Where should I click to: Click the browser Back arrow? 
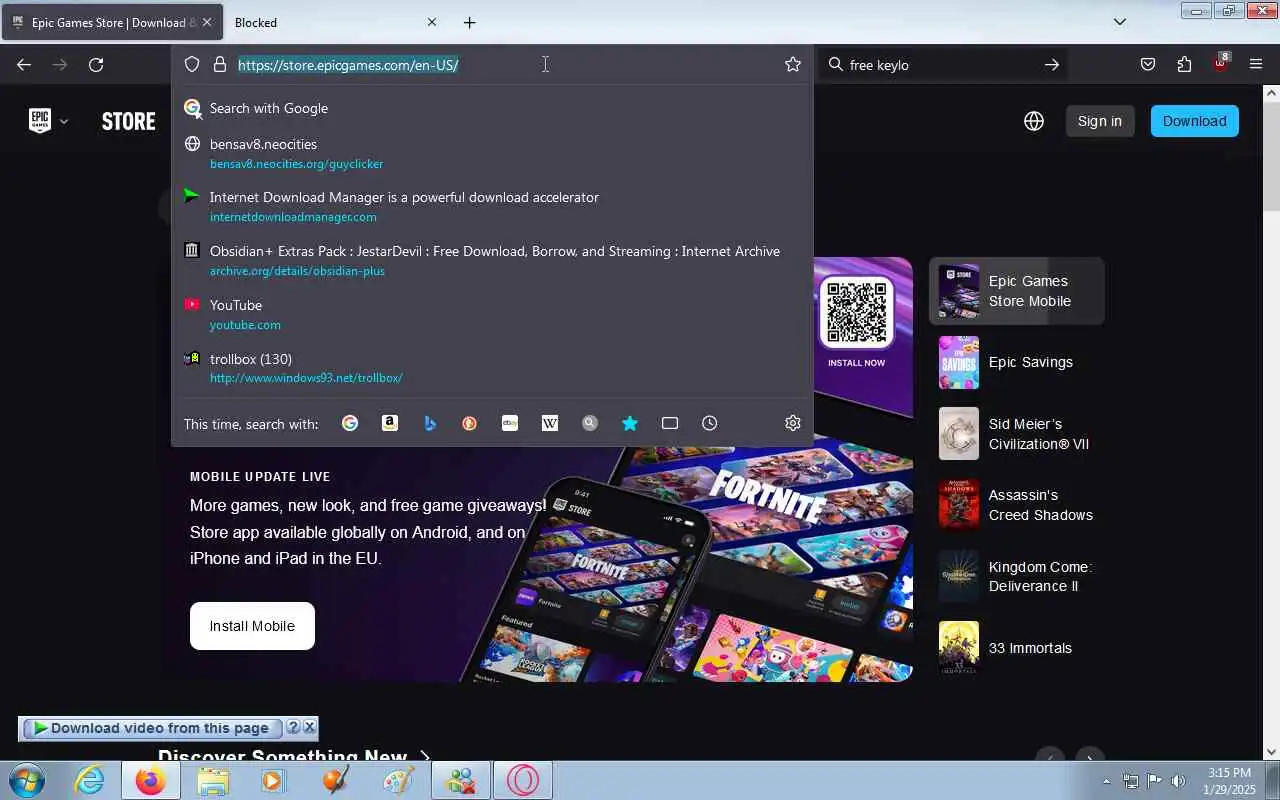(24, 65)
